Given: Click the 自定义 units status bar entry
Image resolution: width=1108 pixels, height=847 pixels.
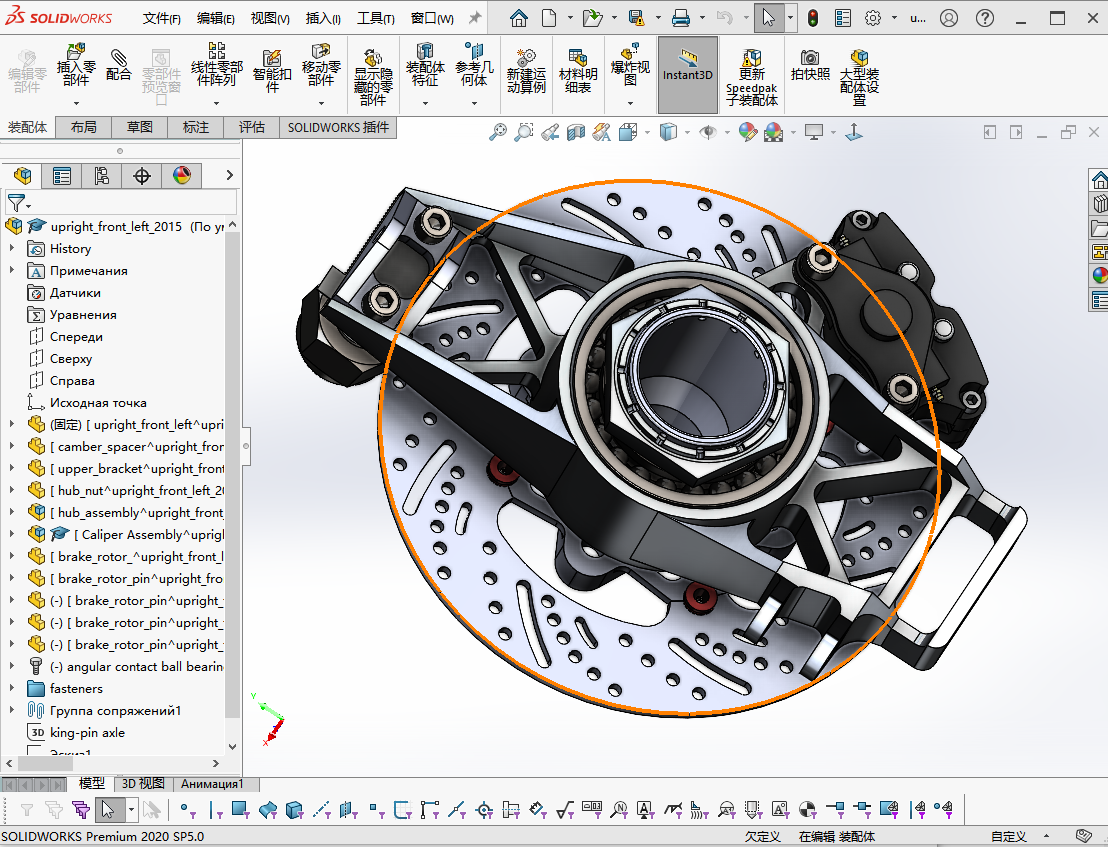Looking at the screenshot, I should tap(1008, 836).
